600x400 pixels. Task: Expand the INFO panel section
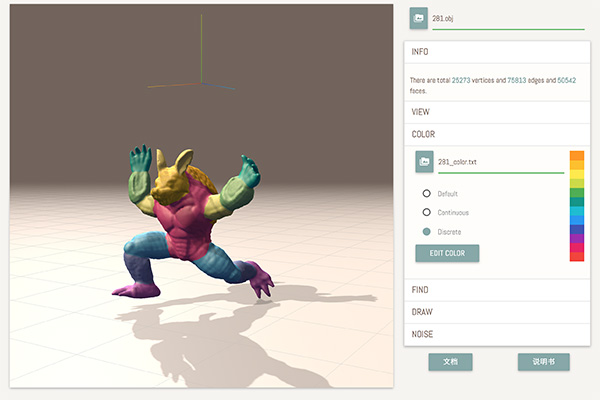tap(497, 52)
